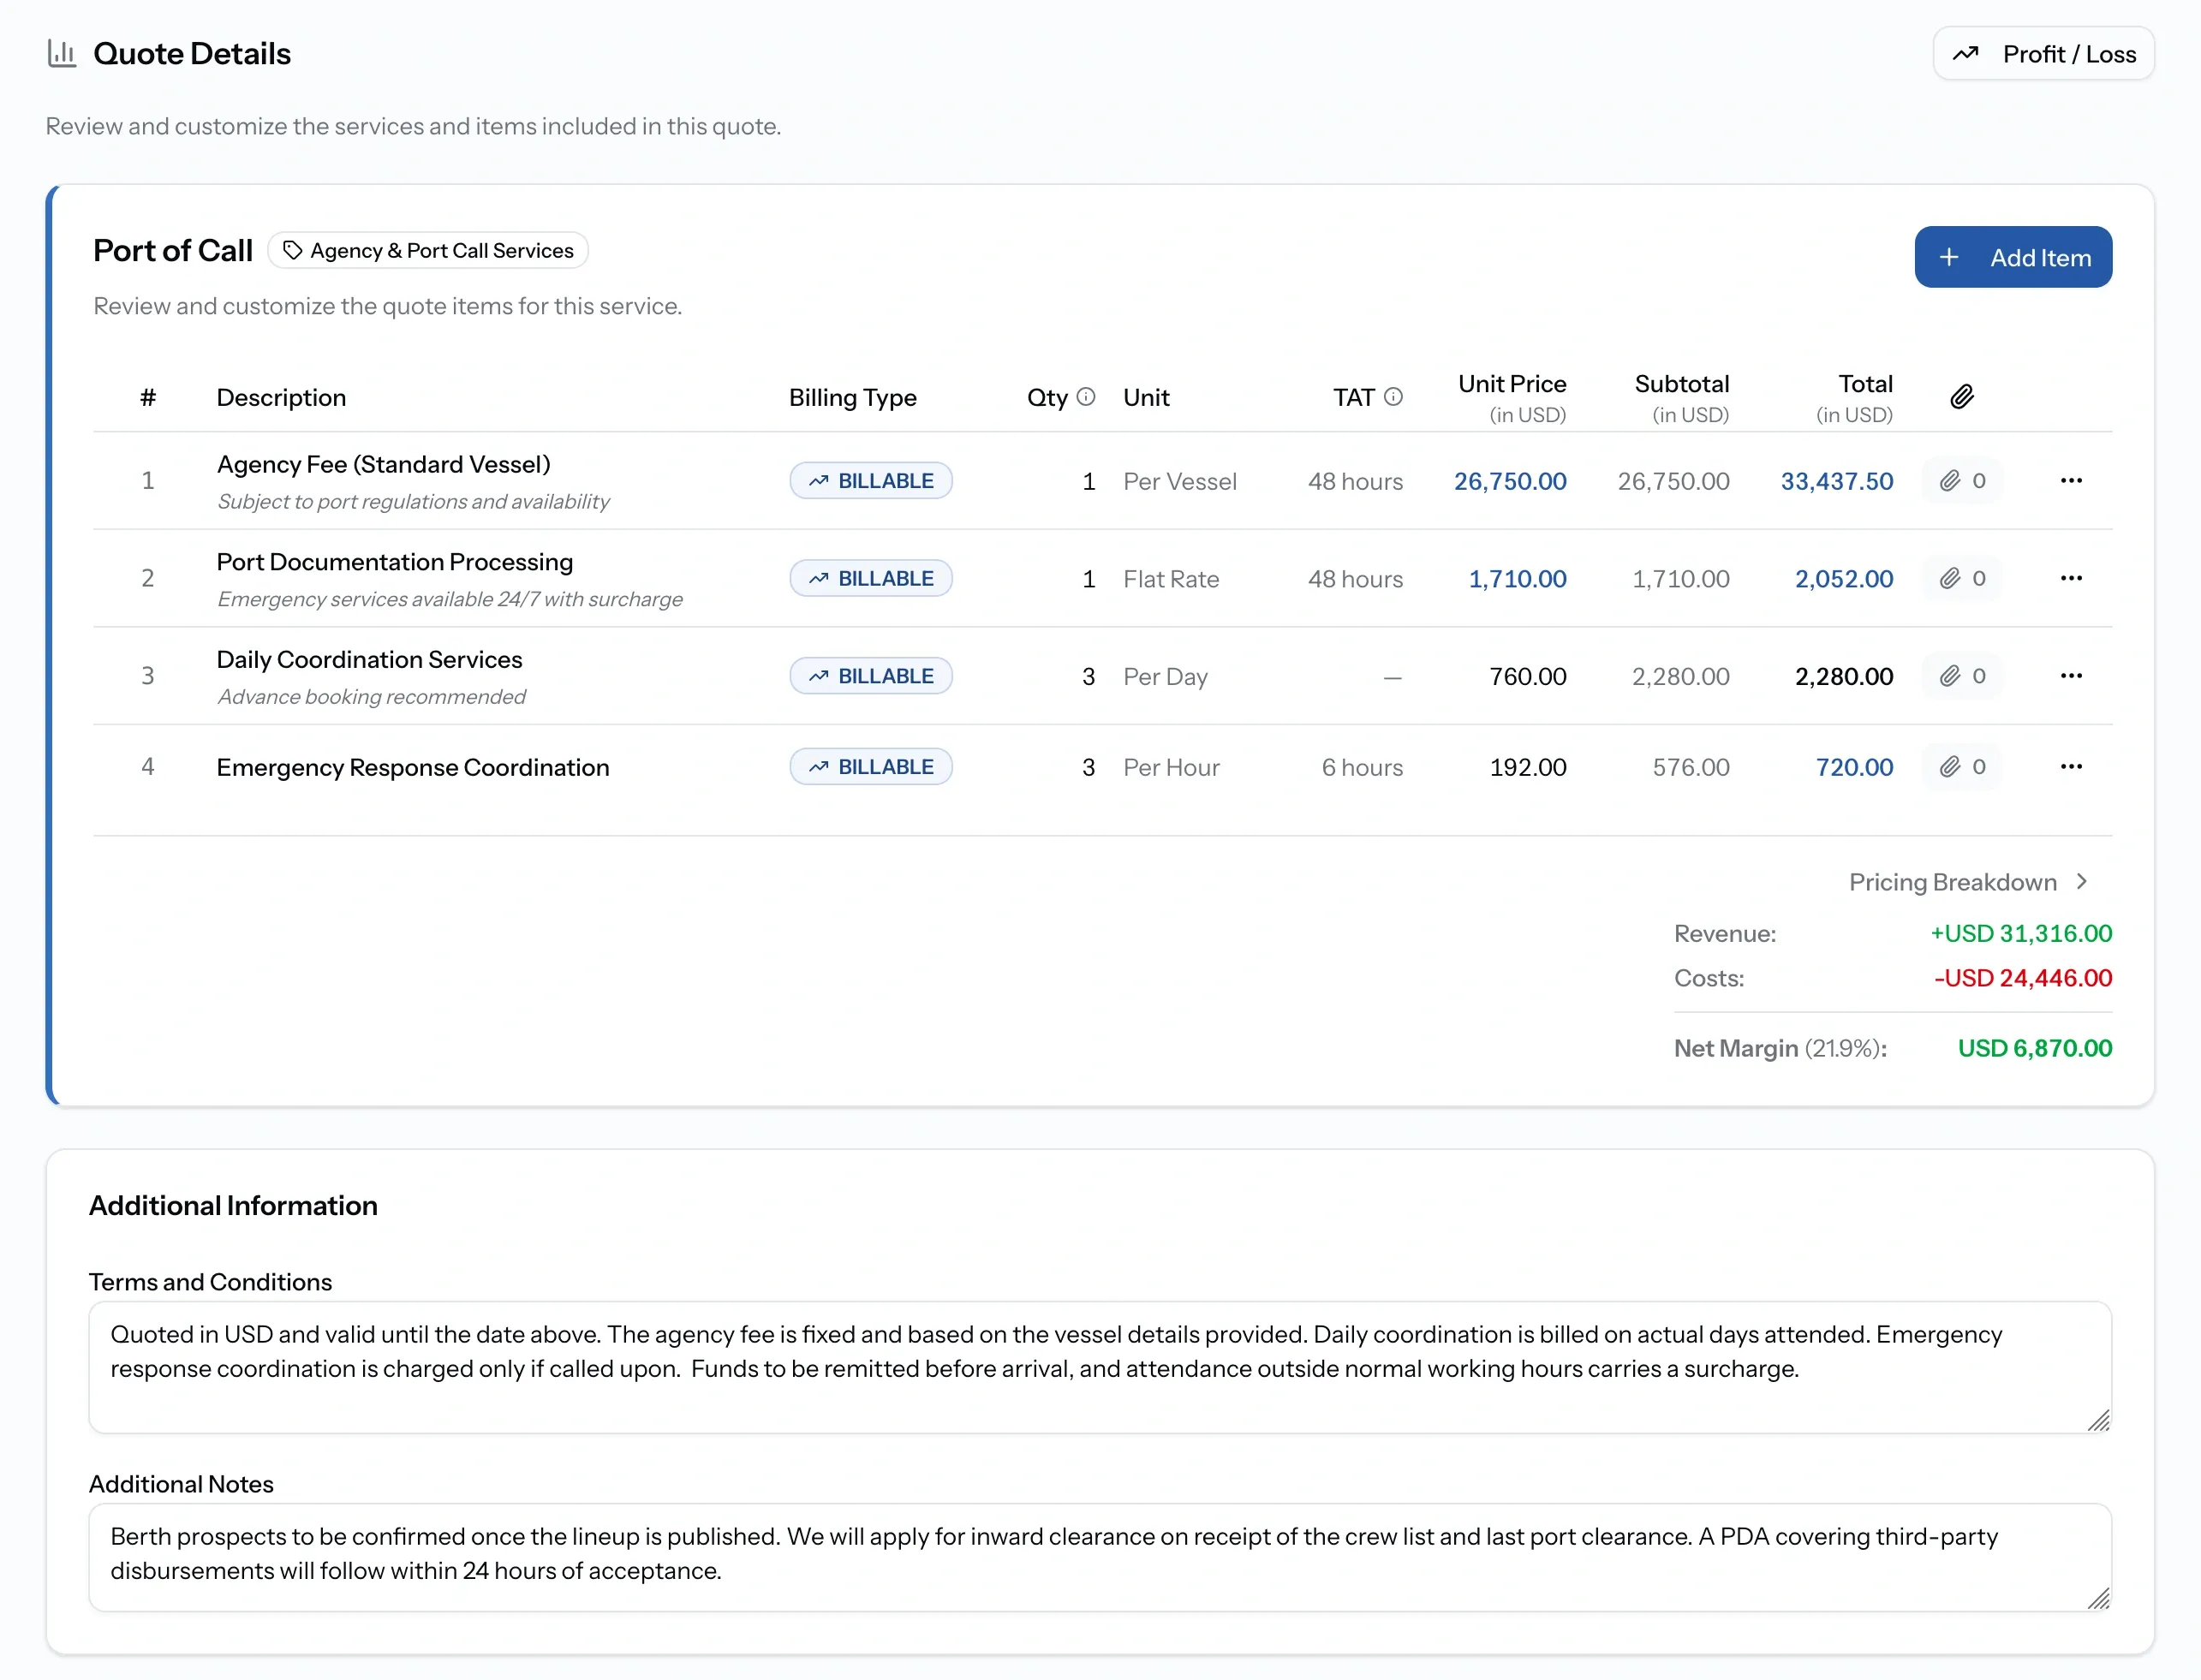Select Daily Coordination Services description
2201x1680 pixels.
click(369, 660)
